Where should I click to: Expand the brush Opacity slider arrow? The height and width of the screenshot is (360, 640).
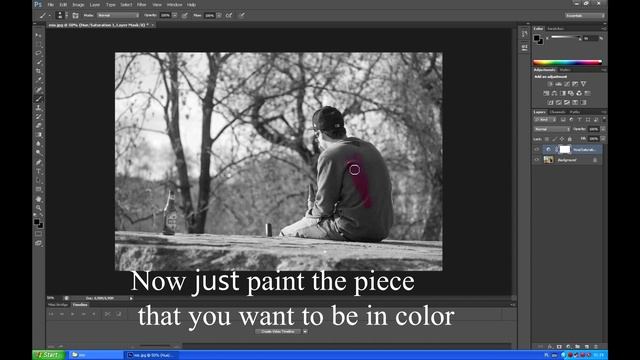(x=175, y=16)
